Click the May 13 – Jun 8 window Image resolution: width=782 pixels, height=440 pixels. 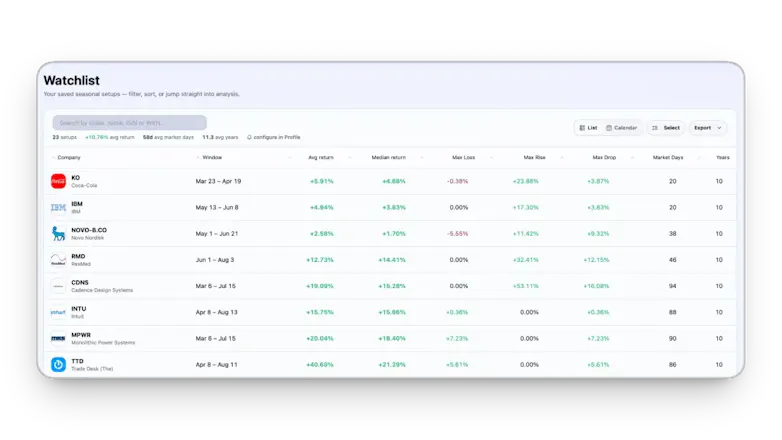[x=217, y=208]
